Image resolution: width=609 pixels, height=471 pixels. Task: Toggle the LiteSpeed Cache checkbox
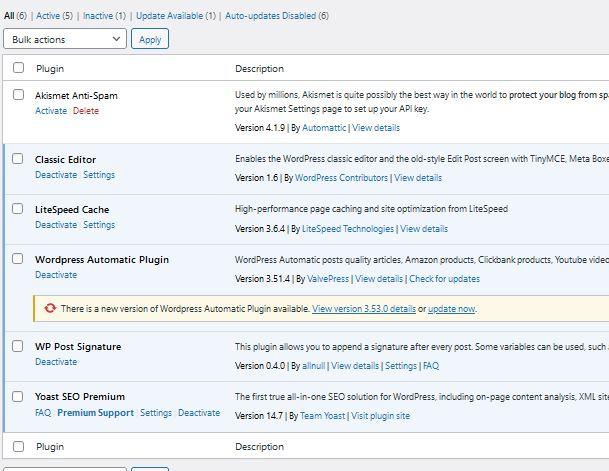click(18, 209)
